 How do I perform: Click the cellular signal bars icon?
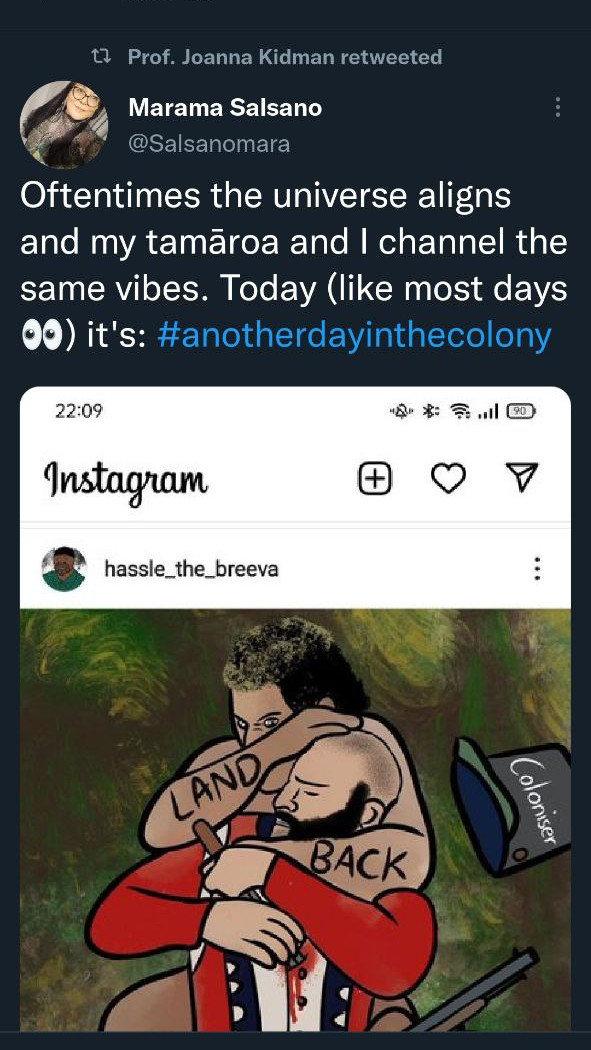point(489,410)
